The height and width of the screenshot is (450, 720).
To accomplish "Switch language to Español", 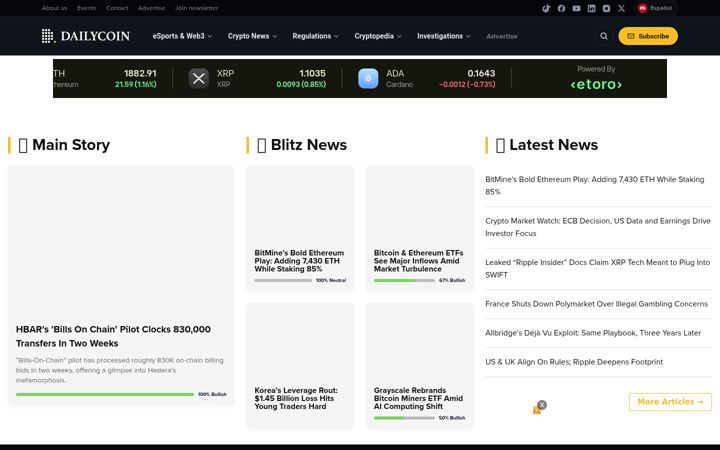I will click(x=655, y=8).
